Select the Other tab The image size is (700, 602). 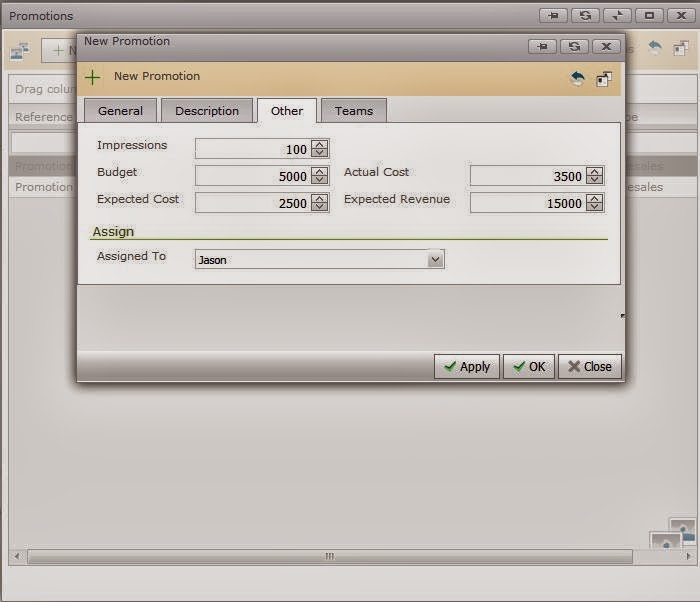[x=287, y=110]
